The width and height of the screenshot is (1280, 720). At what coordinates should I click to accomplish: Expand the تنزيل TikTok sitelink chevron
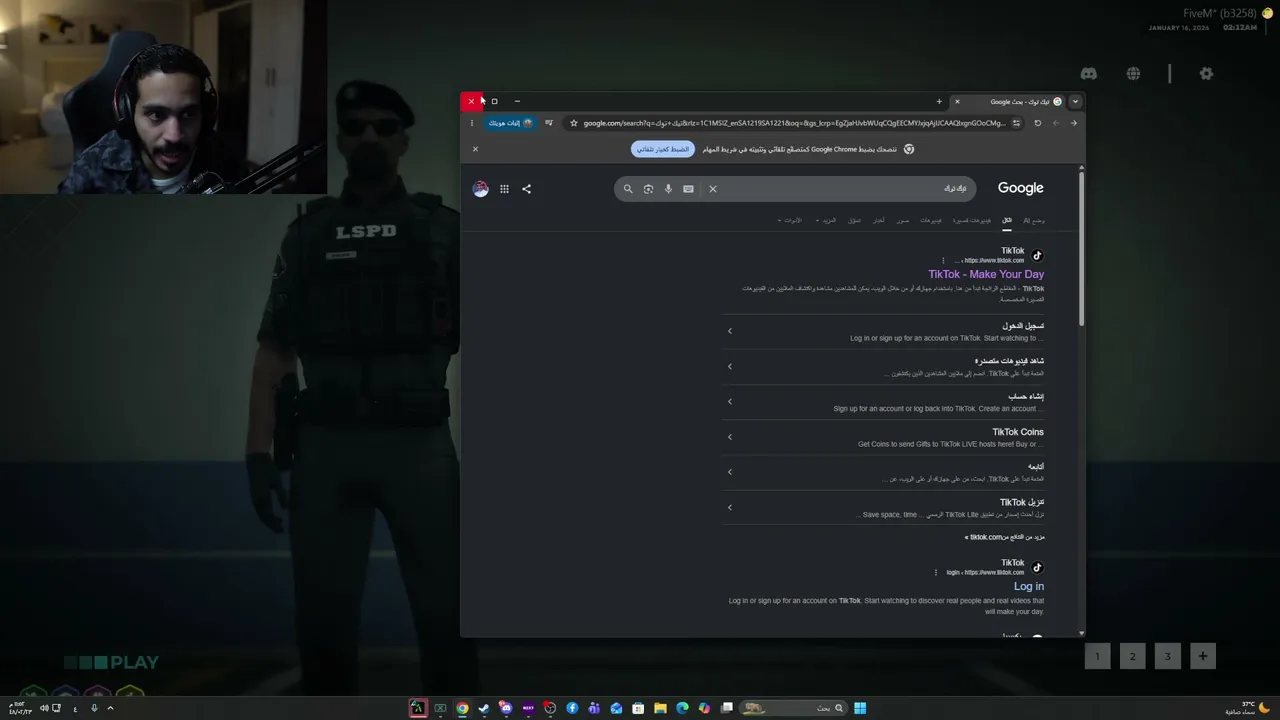tap(730, 507)
